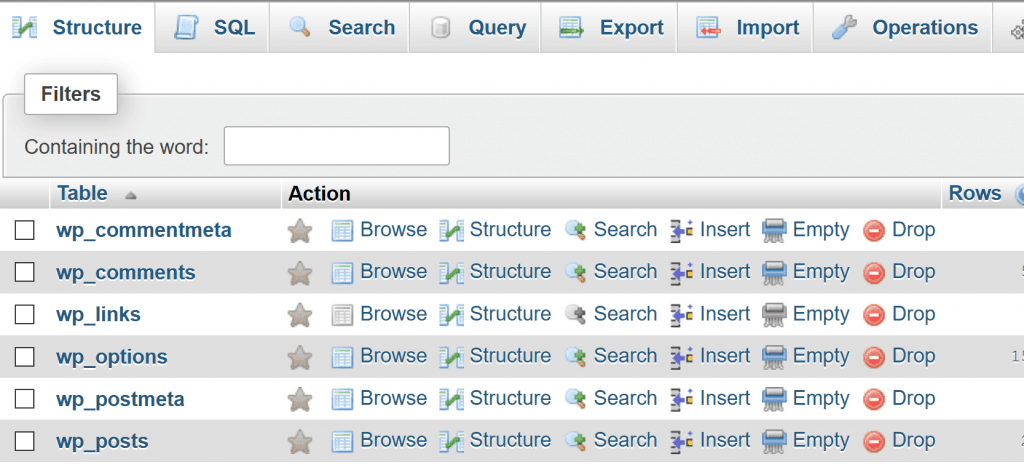Click Insert icon for wp_links

tap(682, 315)
